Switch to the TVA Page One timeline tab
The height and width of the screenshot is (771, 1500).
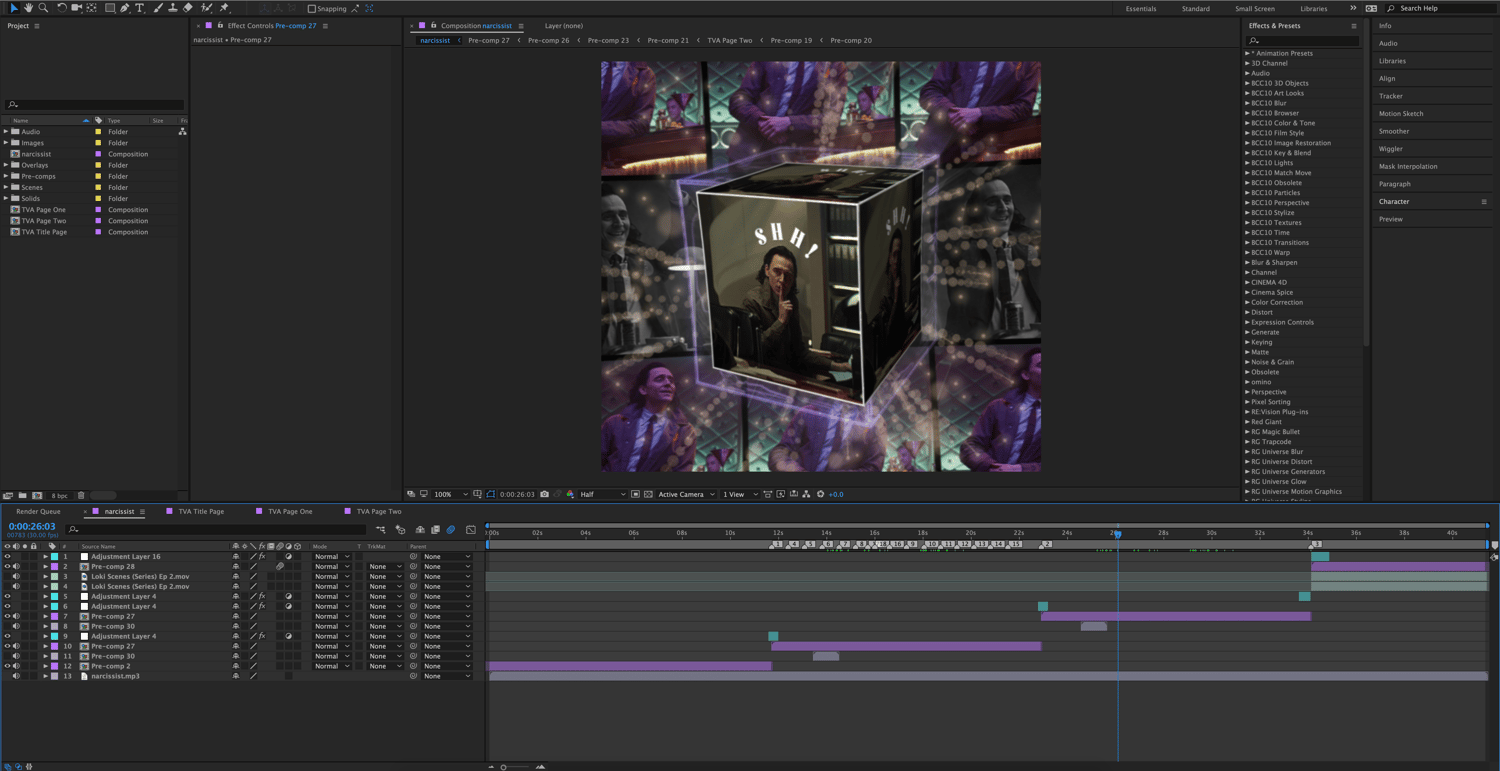(x=290, y=511)
